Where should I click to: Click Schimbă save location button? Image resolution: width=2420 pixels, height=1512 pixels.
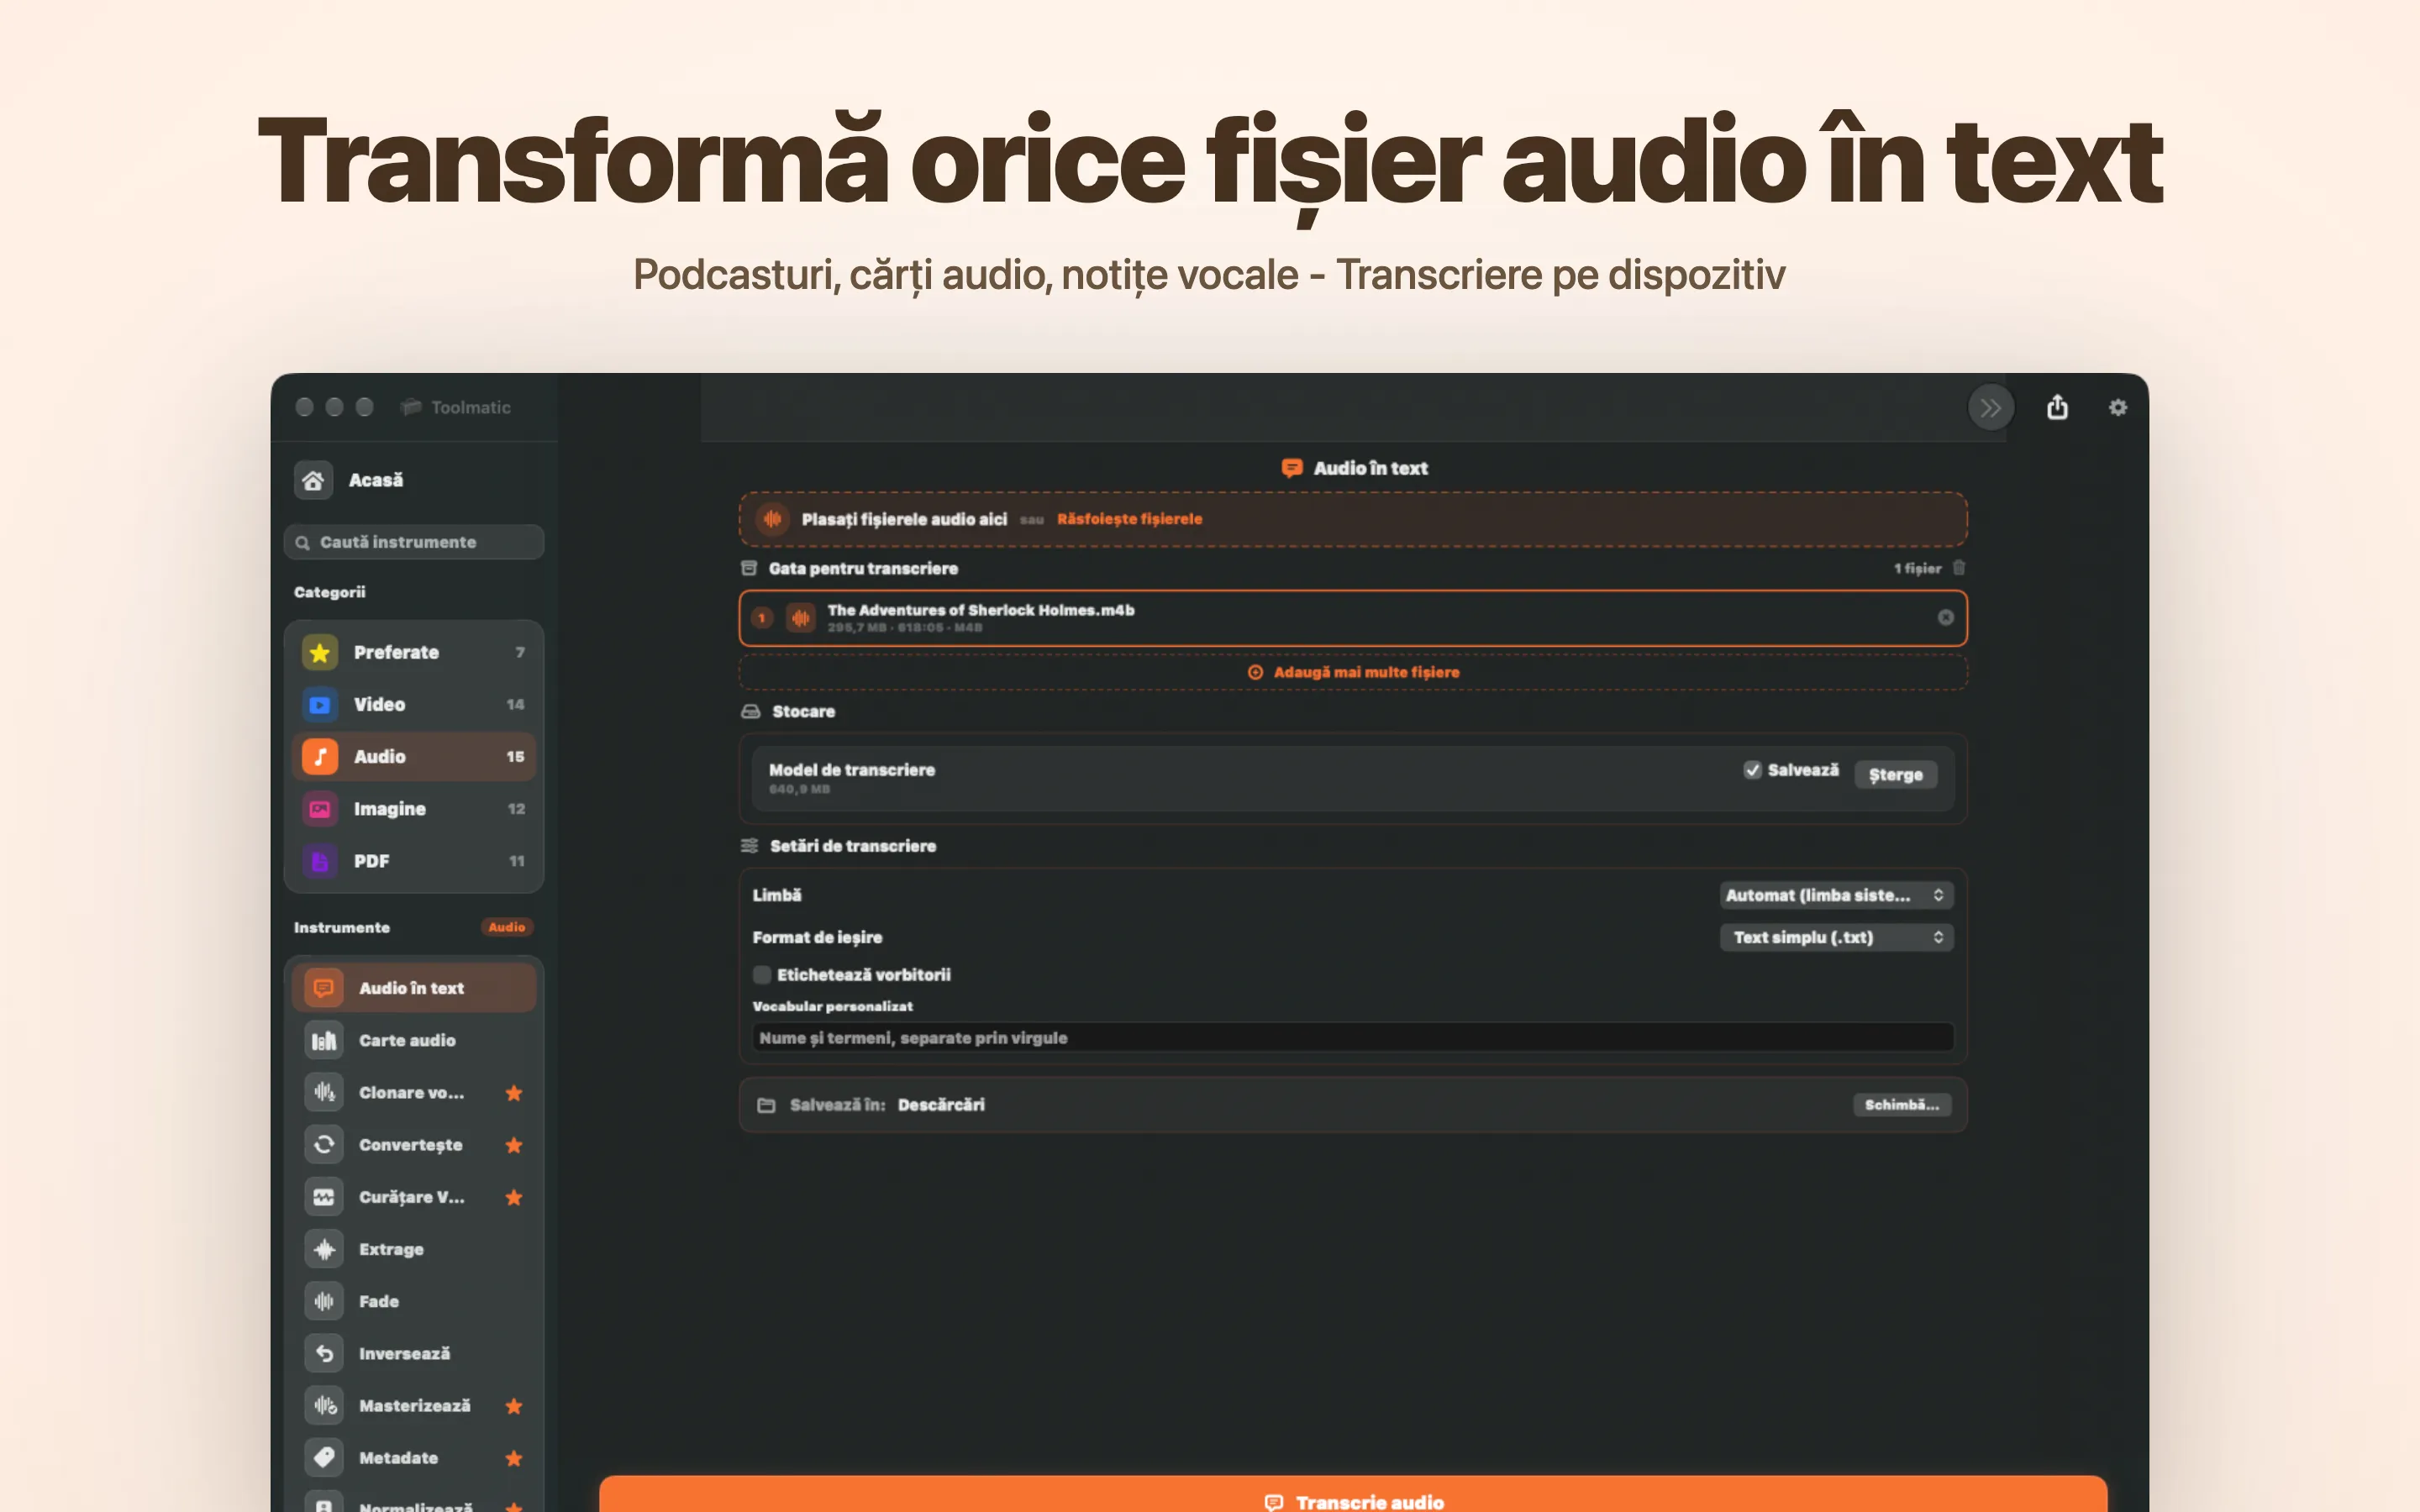tap(1901, 1104)
